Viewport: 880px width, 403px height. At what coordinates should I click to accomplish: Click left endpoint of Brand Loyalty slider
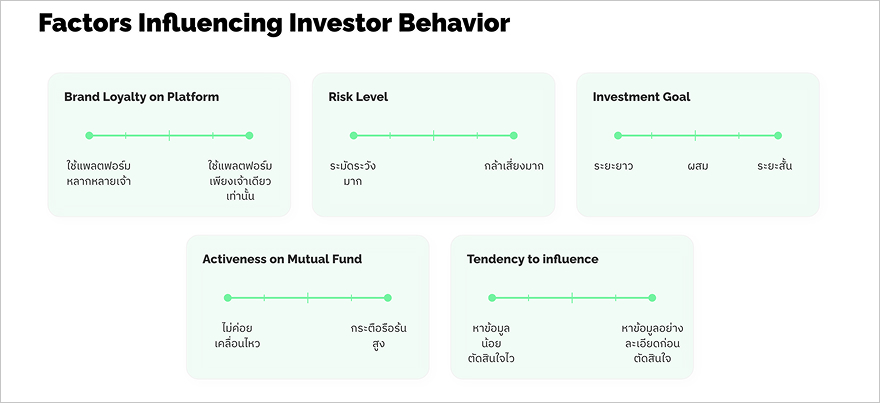(x=89, y=135)
